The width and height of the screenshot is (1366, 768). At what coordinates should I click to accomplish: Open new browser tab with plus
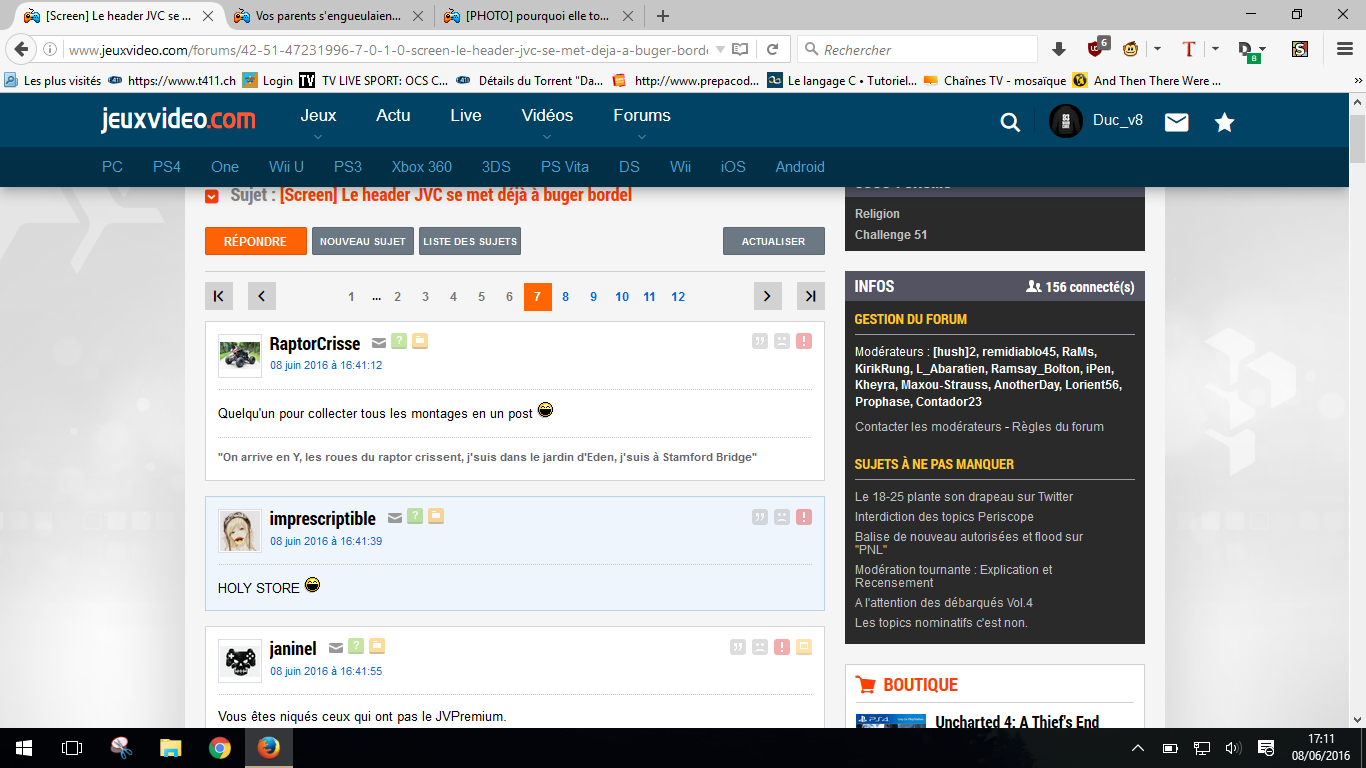tap(662, 16)
